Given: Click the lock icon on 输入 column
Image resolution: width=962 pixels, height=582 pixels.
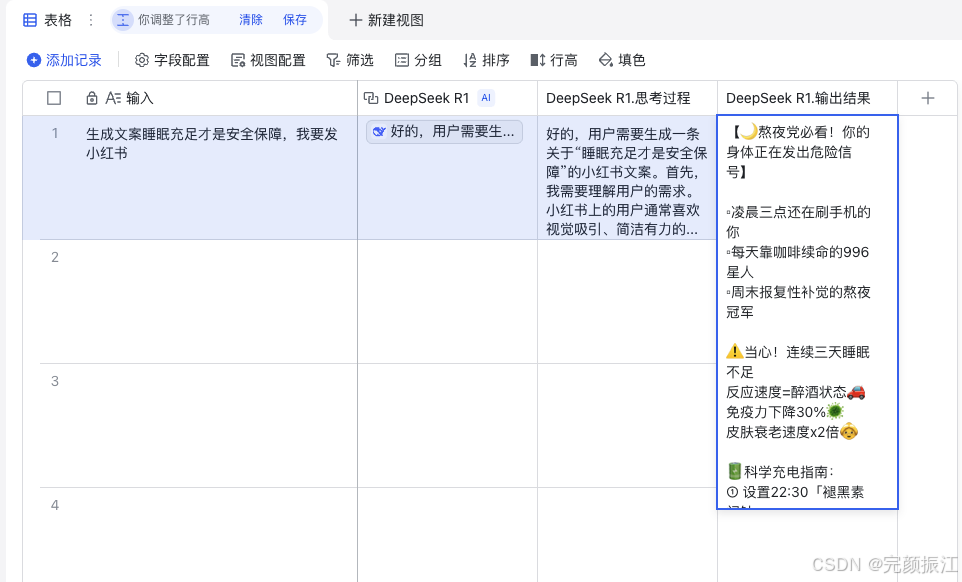Looking at the screenshot, I should tap(91, 98).
